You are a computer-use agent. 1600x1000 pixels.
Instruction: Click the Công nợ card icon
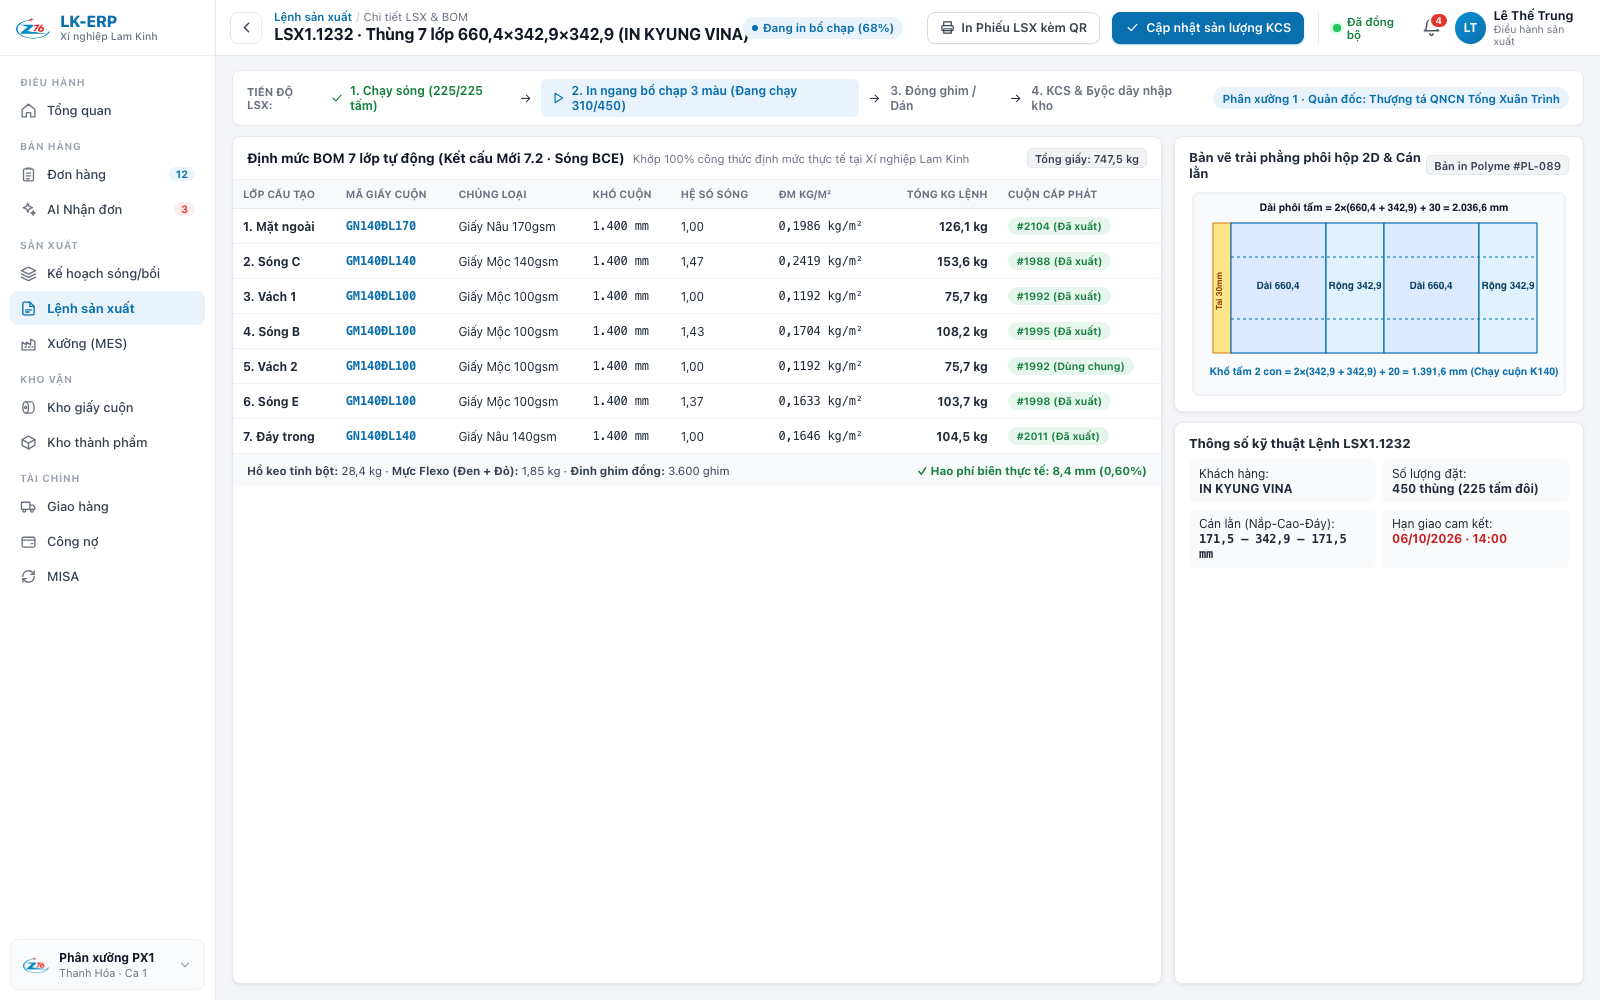29,542
